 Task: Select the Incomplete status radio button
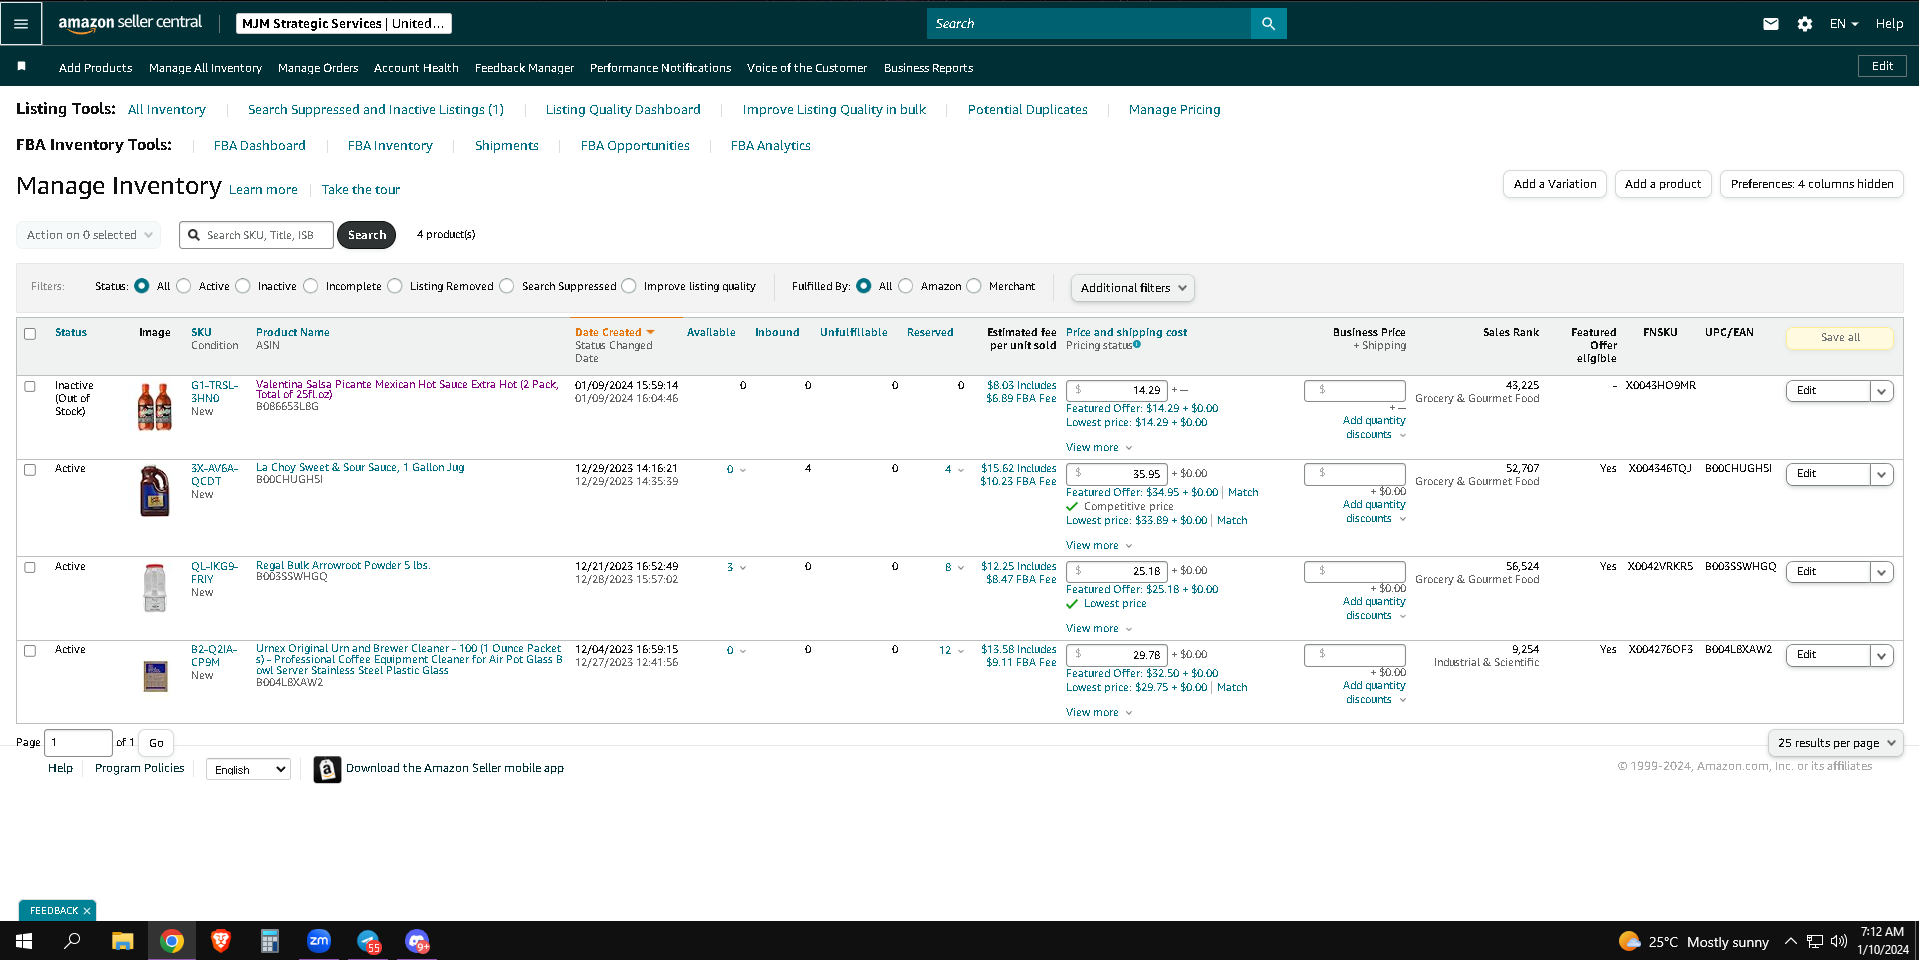coord(311,286)
